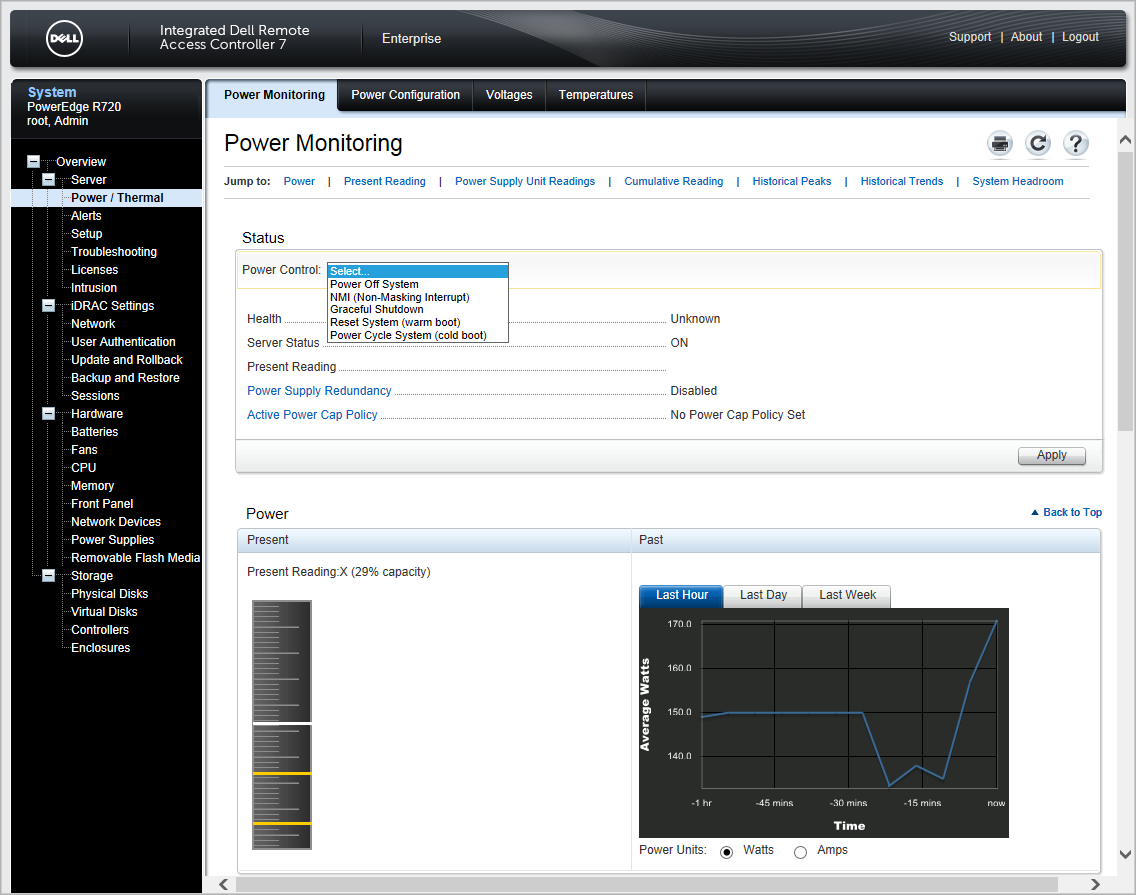Click the Dell logo
Viewport: 1136px width, 895px height.
tap(65, 39)
